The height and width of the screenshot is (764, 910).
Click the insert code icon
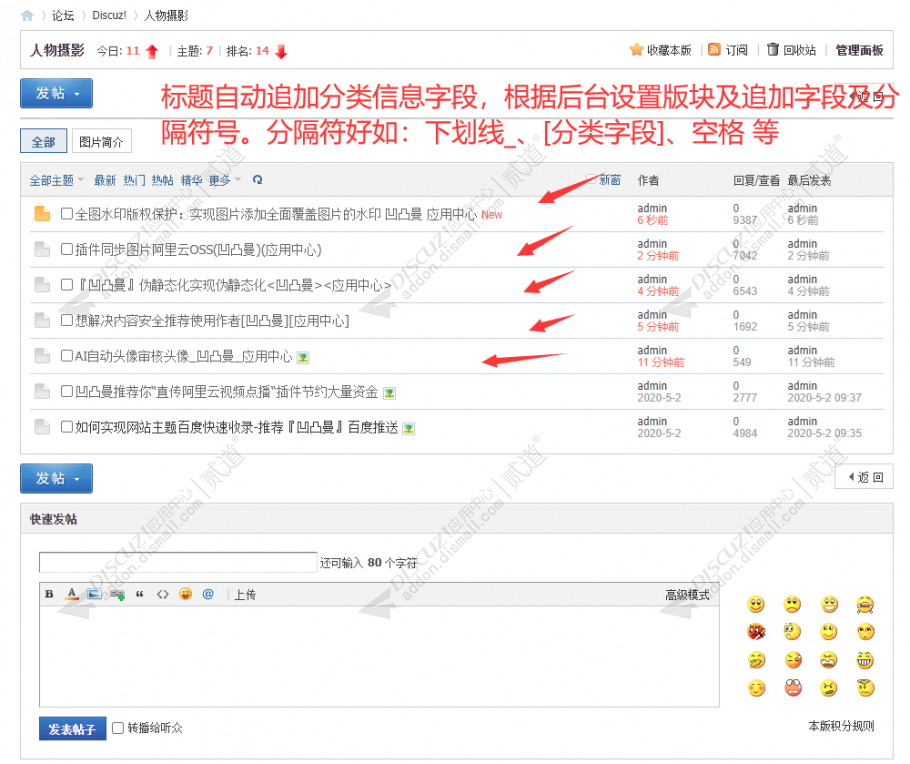163,594
